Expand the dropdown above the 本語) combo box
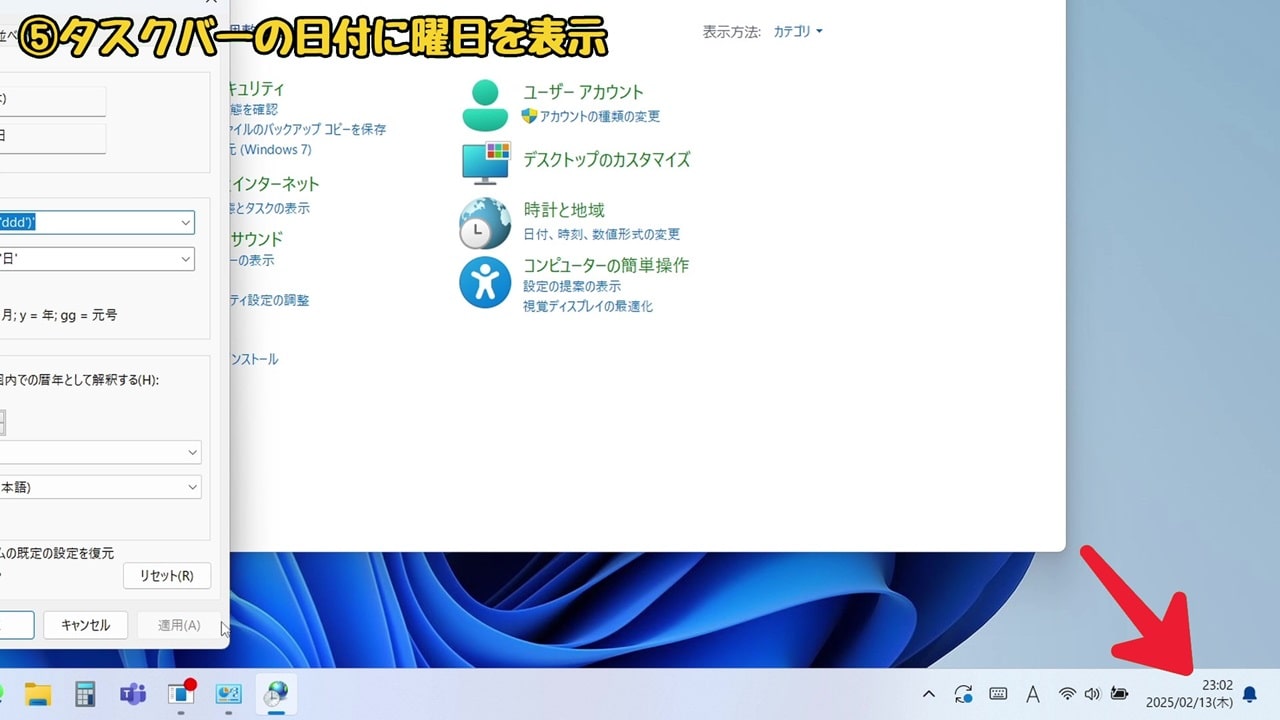Screen dimensions: 1280x720 point(193,452)
